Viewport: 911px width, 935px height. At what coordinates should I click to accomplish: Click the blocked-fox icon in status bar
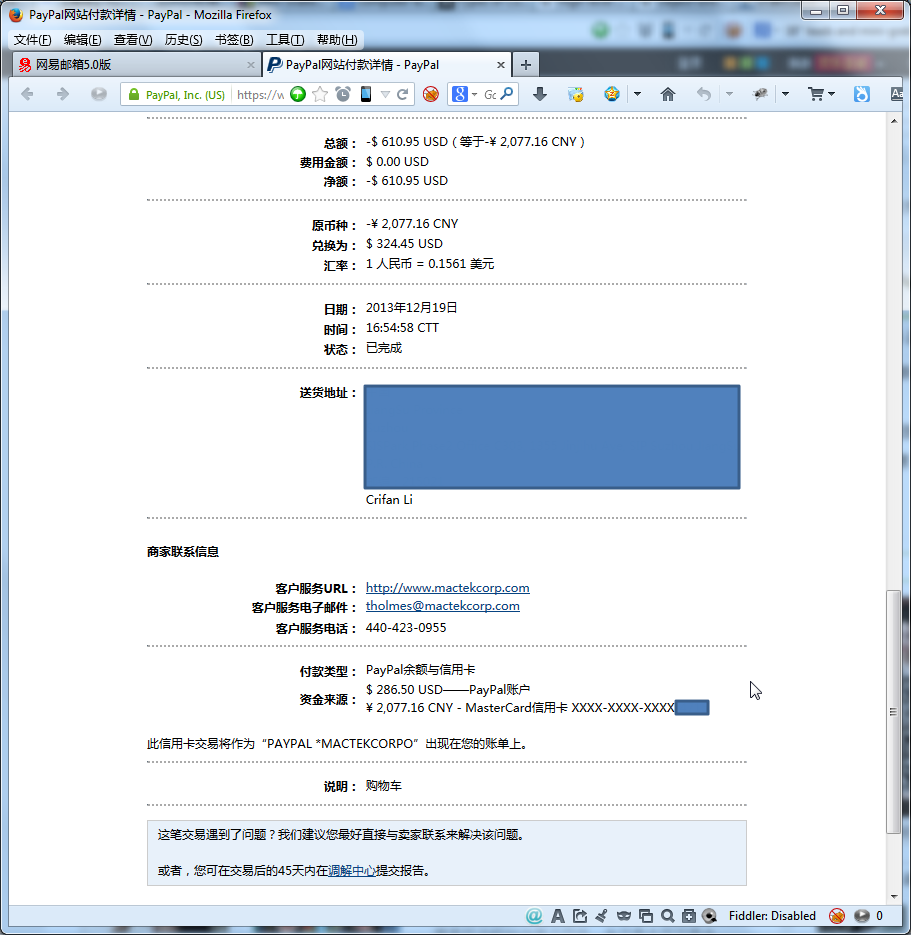[837, 916]
